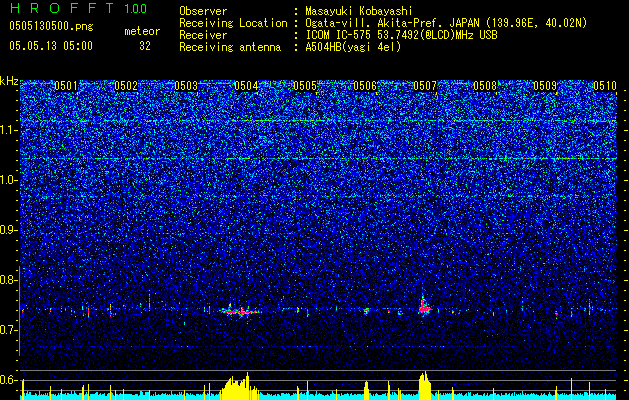629x400 pixels.
Task: Select the A504HB(yagi 4el) antenna text
Action: pos(353,47)
